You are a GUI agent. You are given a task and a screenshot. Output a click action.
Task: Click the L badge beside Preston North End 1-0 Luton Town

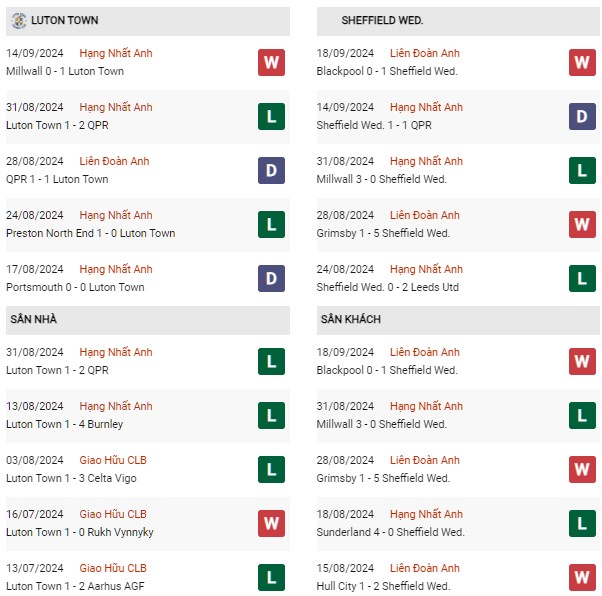(x=271, y=224)
